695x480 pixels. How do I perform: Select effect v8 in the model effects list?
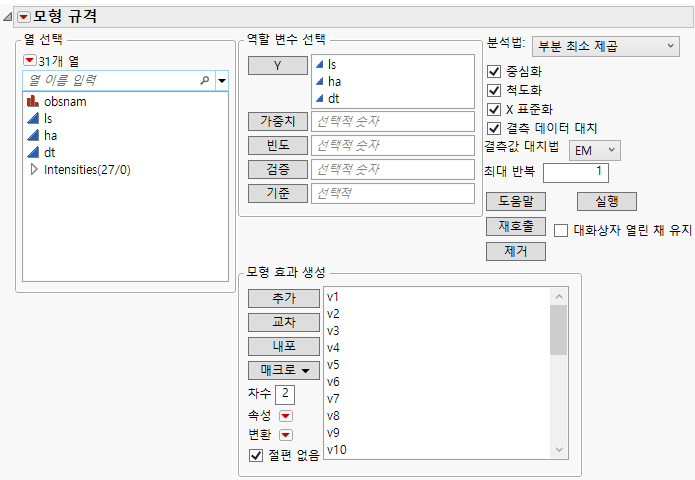333,416
